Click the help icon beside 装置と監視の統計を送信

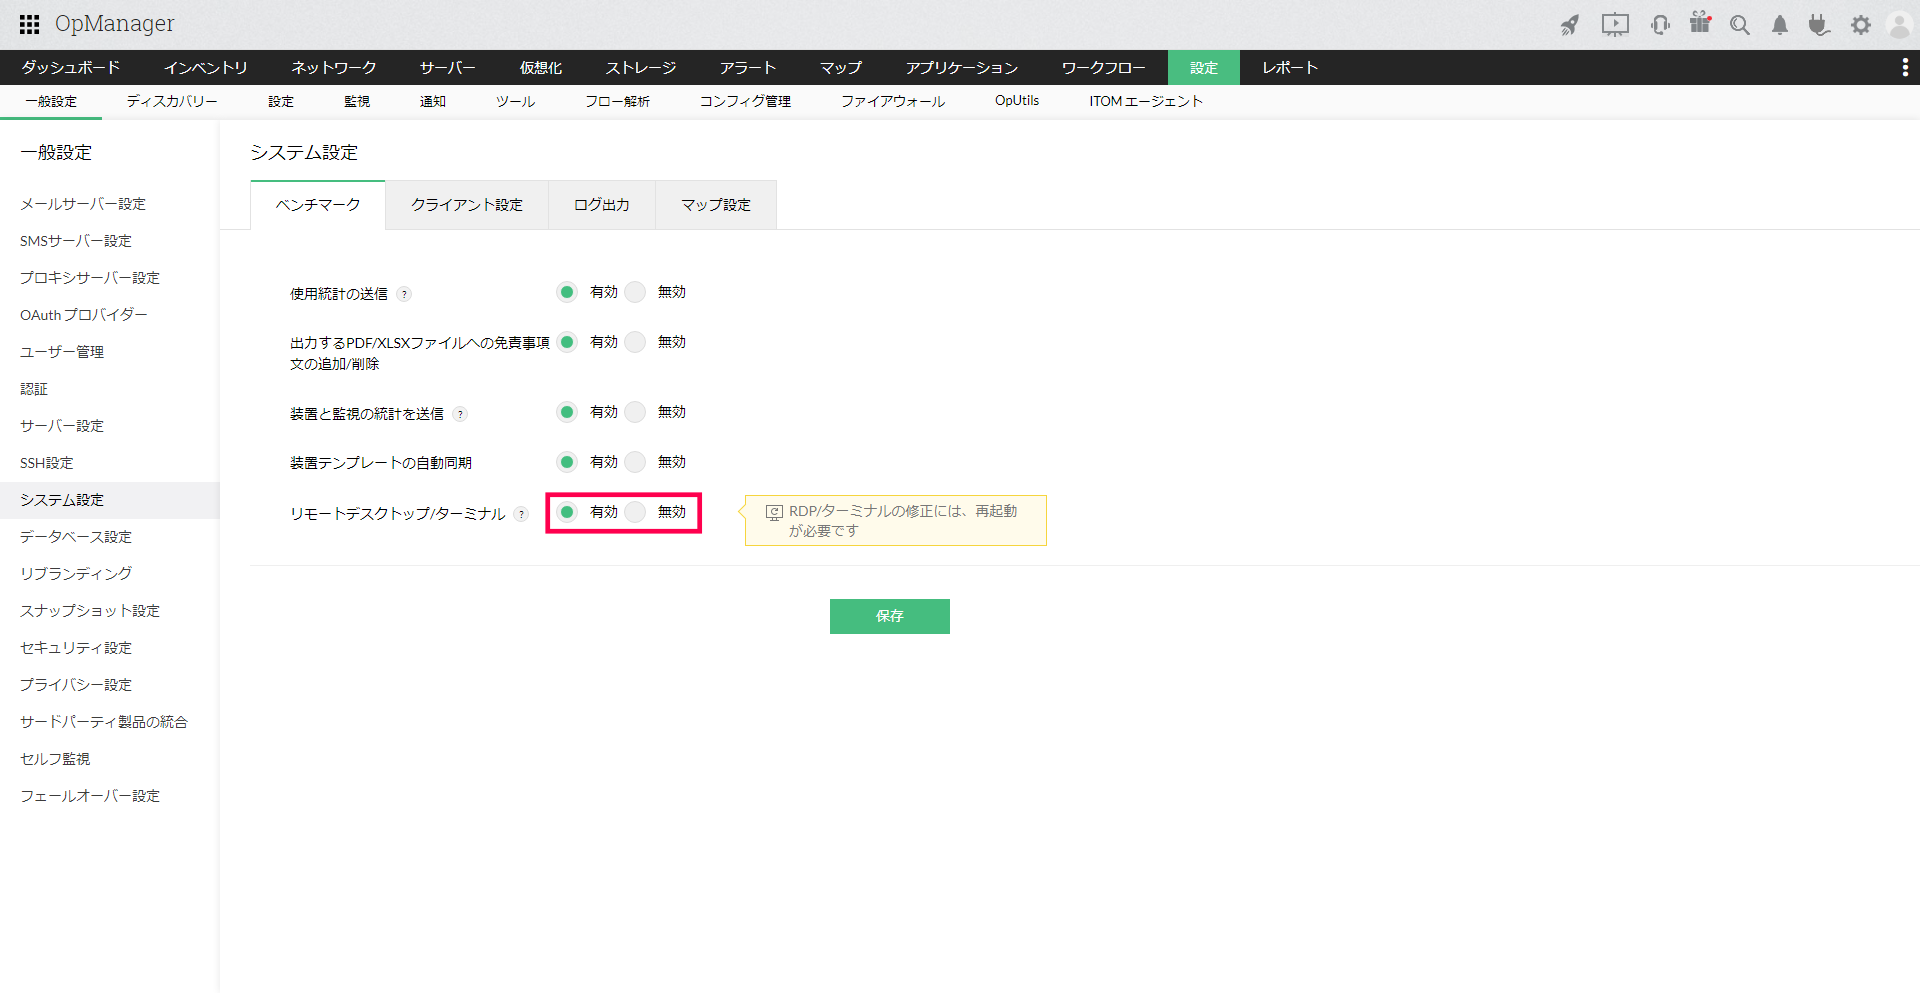460,414
